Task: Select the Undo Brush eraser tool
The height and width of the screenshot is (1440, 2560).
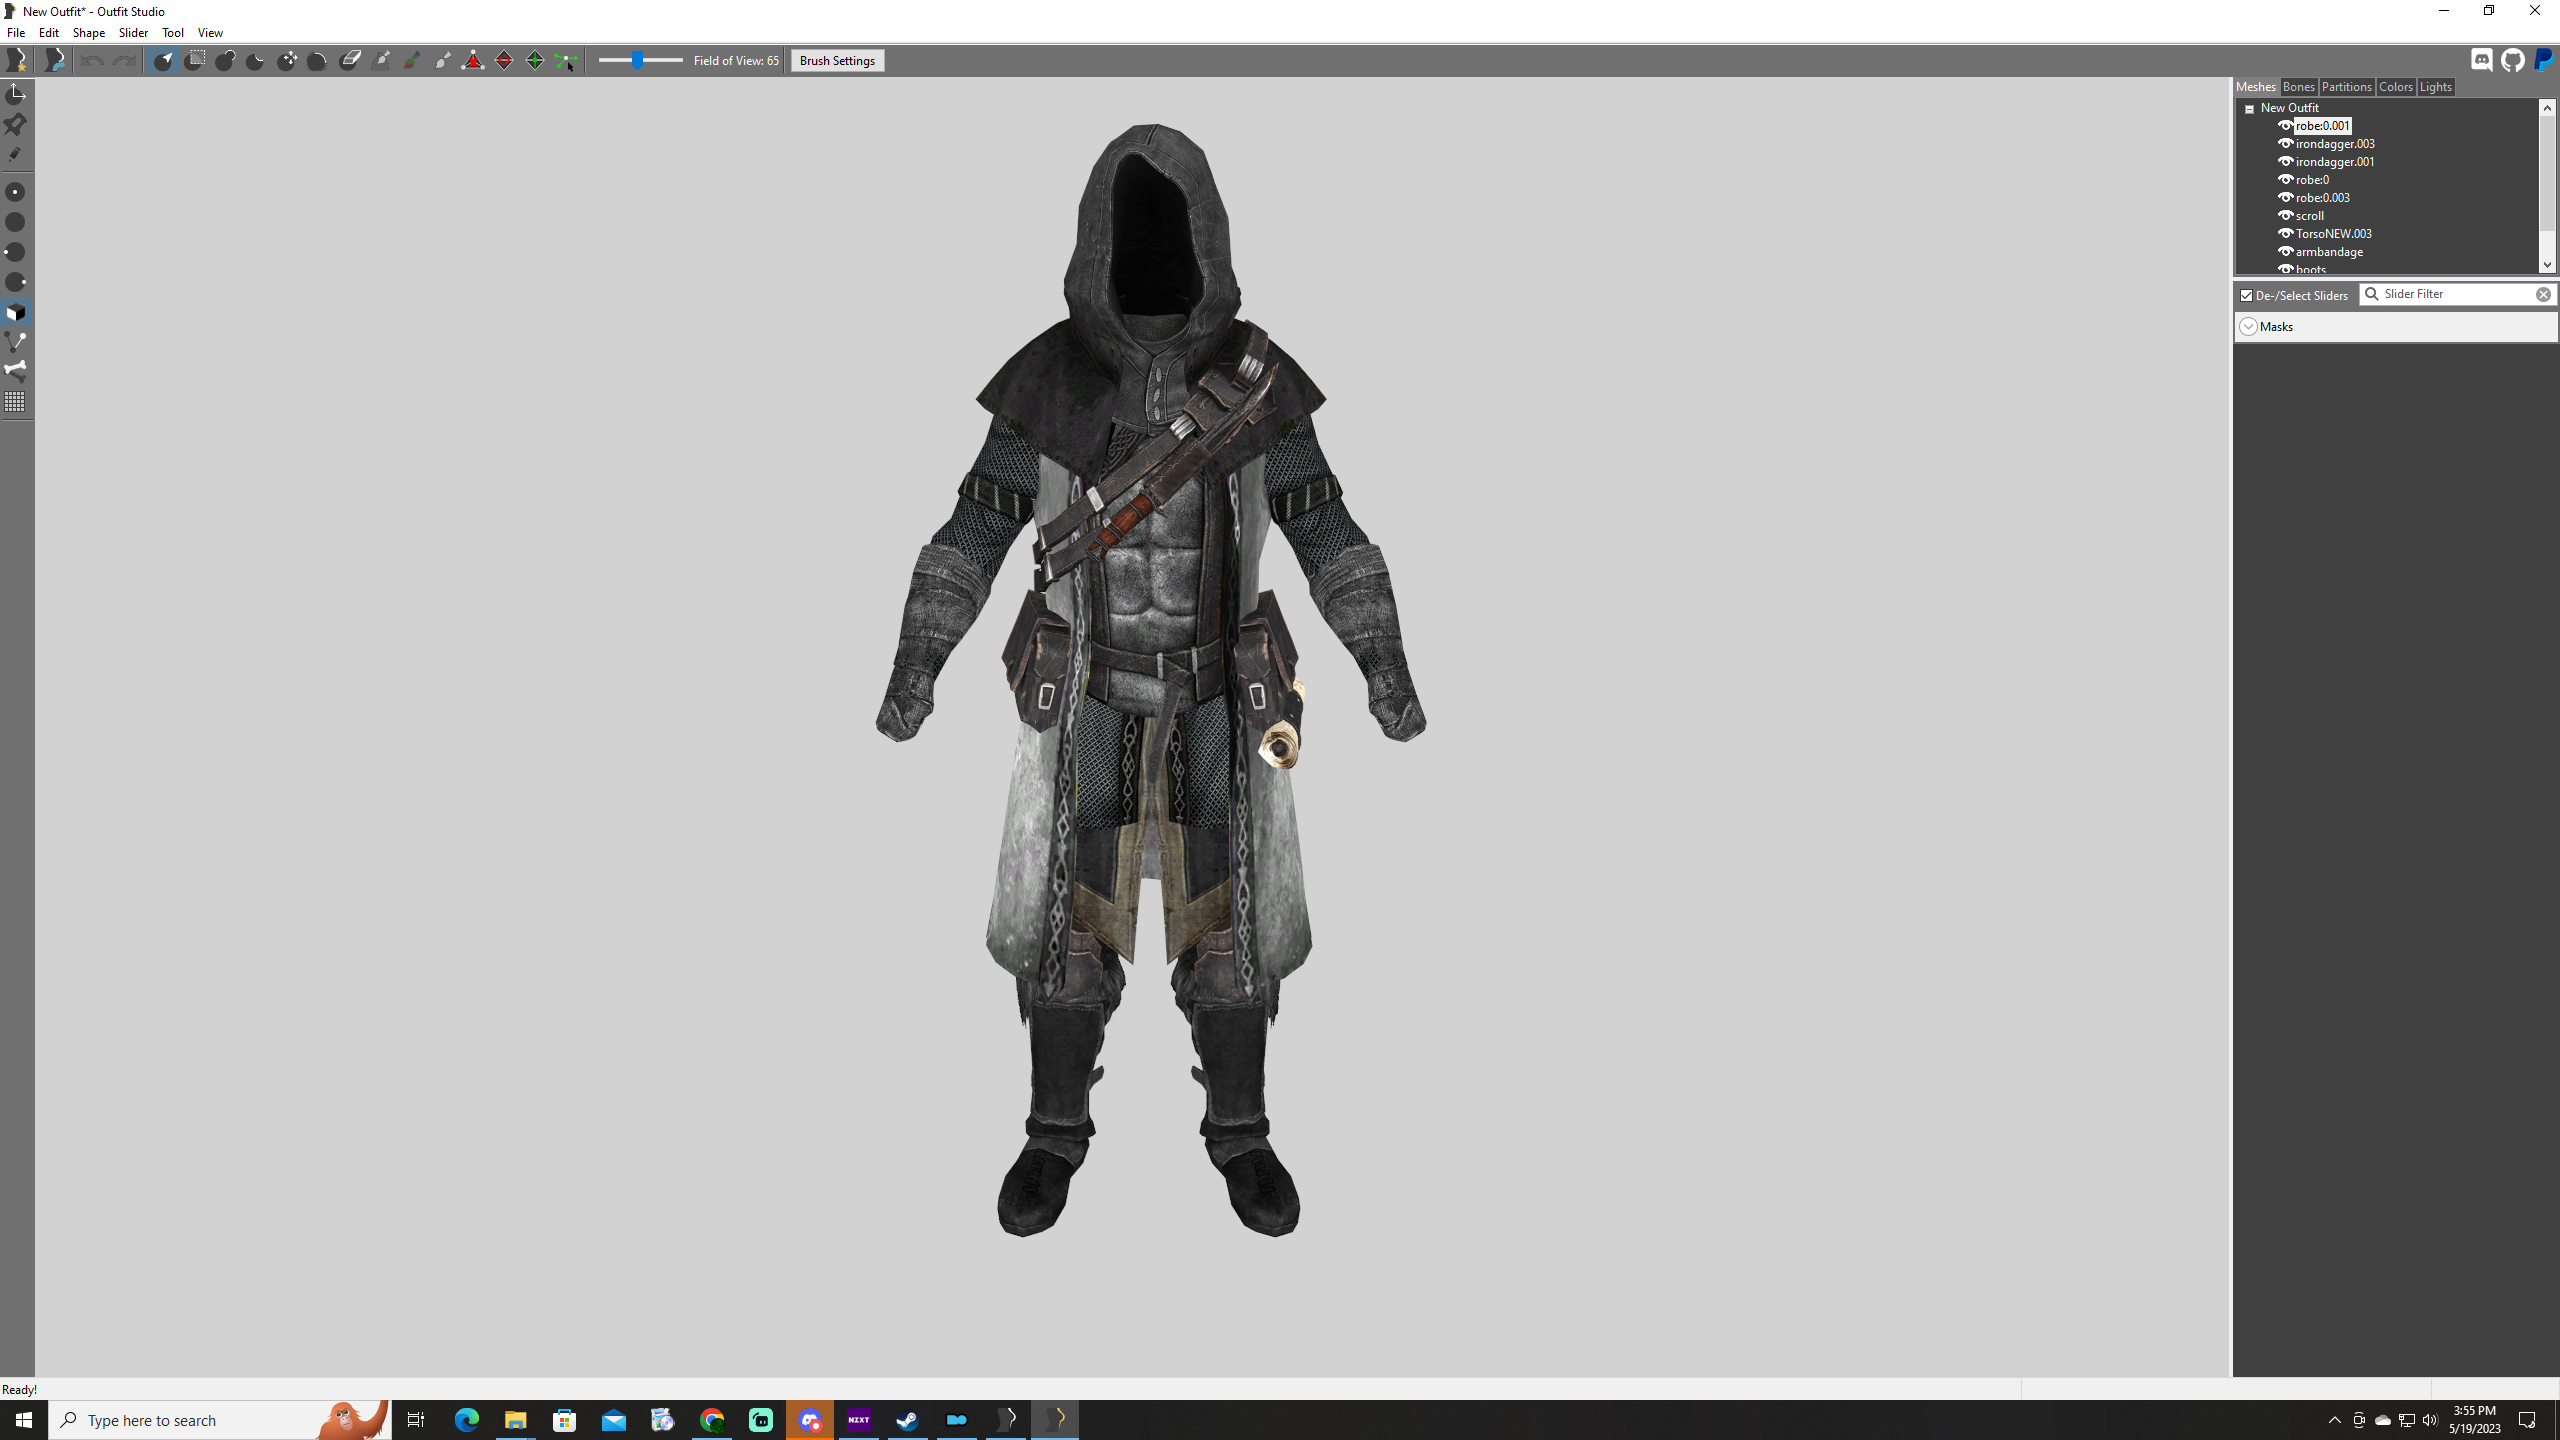Action: (x=349, y=60)
